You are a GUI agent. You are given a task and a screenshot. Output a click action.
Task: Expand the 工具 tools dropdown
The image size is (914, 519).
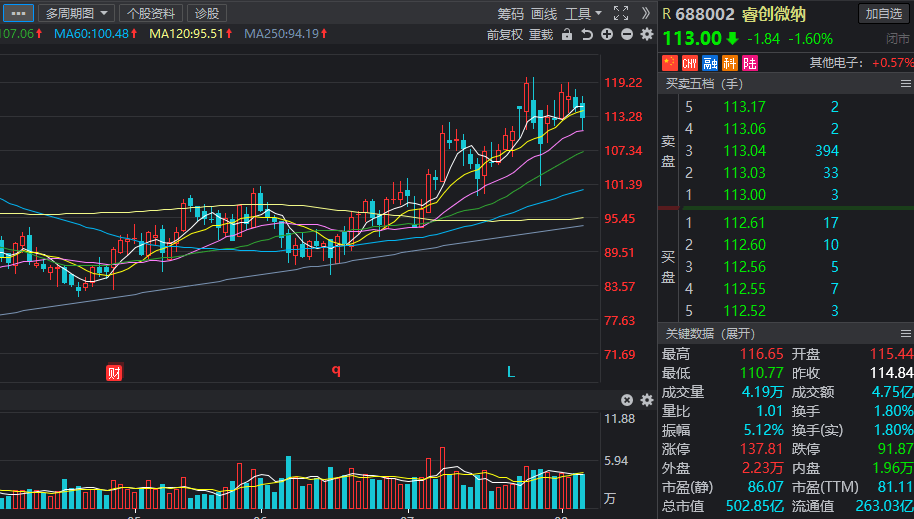click(x=583, y=13)
